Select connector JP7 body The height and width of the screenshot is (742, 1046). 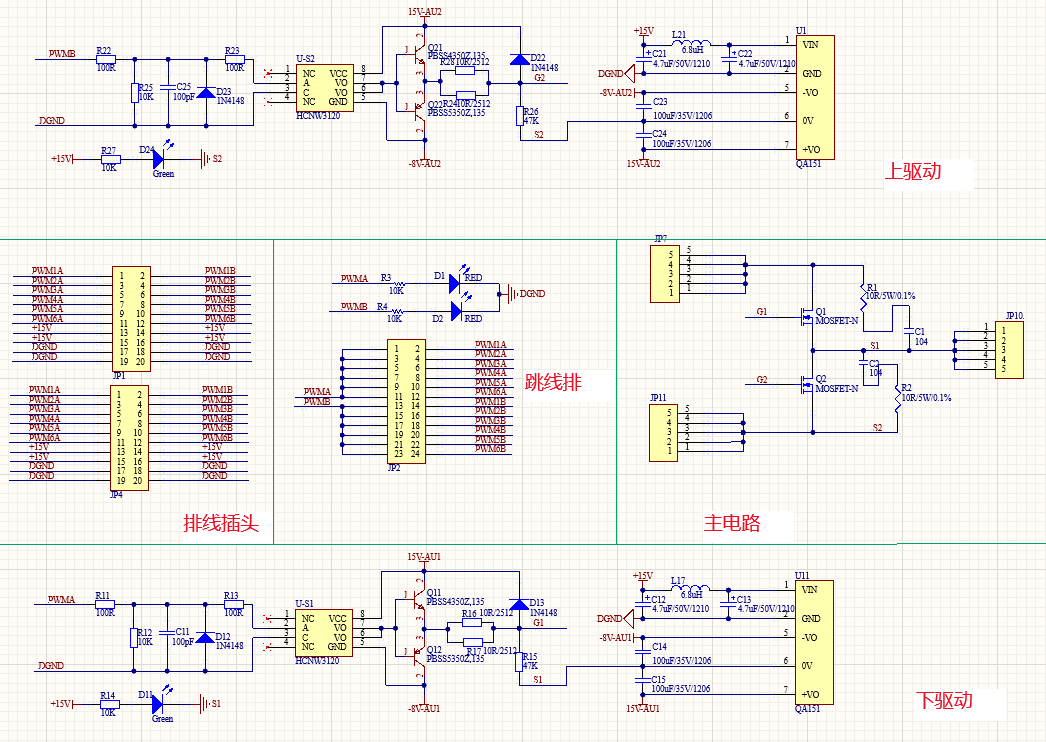pos(664,274)
